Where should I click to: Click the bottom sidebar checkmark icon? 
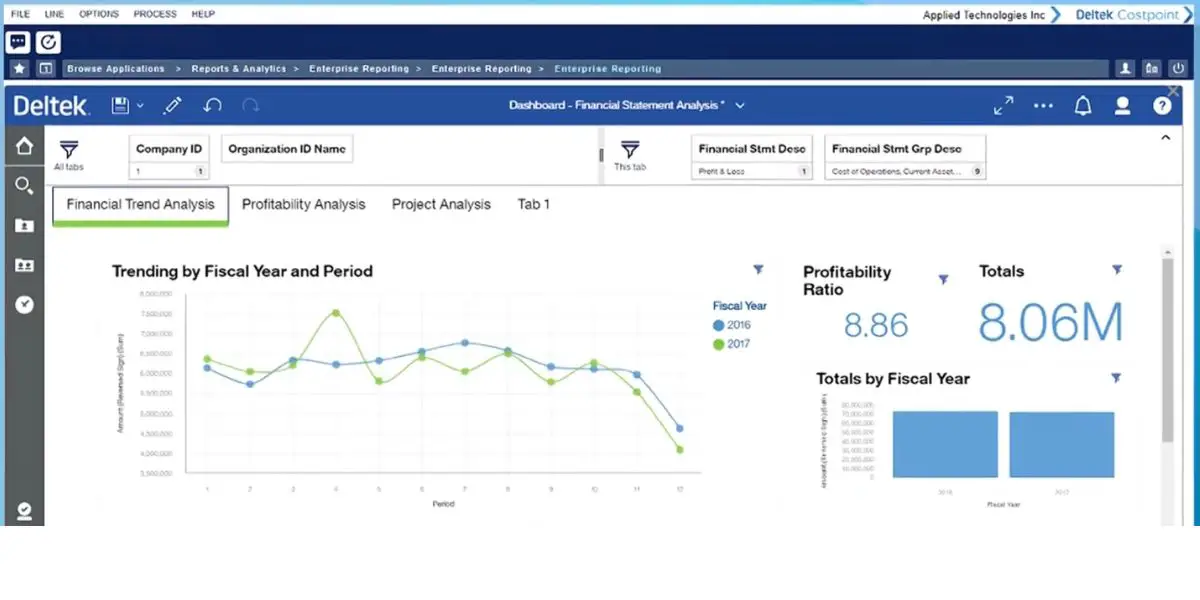24,511
